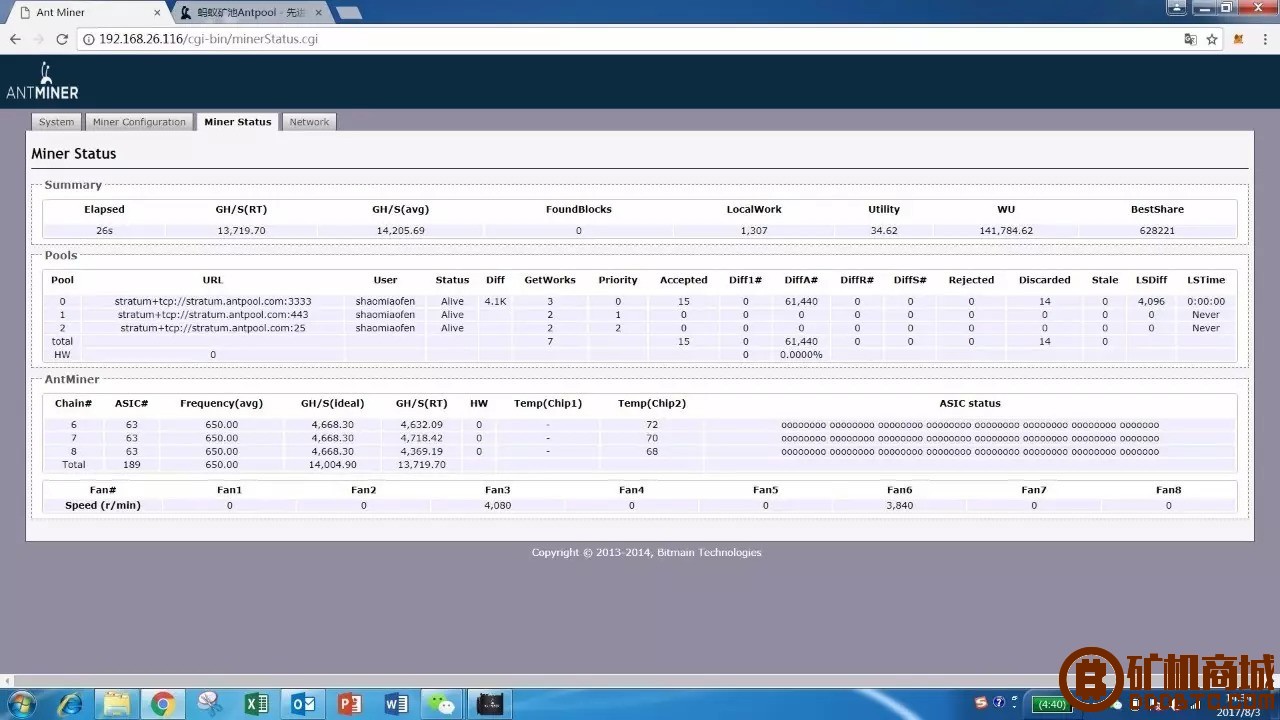Click the HW percentage 0.0000%
The image size is (1280, 720).
[x=801, y=355]
